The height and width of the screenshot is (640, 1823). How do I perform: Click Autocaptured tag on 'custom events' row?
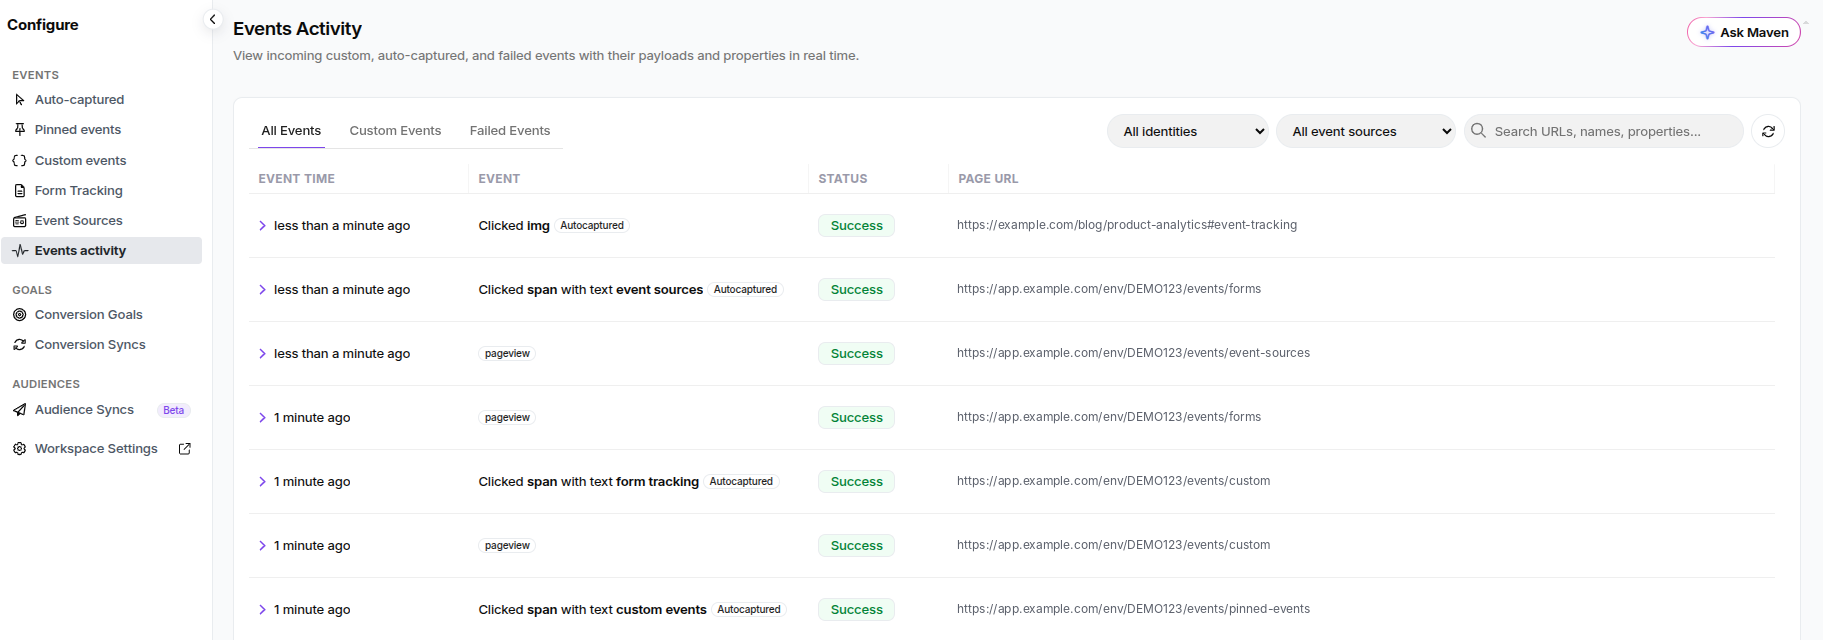pos(749,610)
